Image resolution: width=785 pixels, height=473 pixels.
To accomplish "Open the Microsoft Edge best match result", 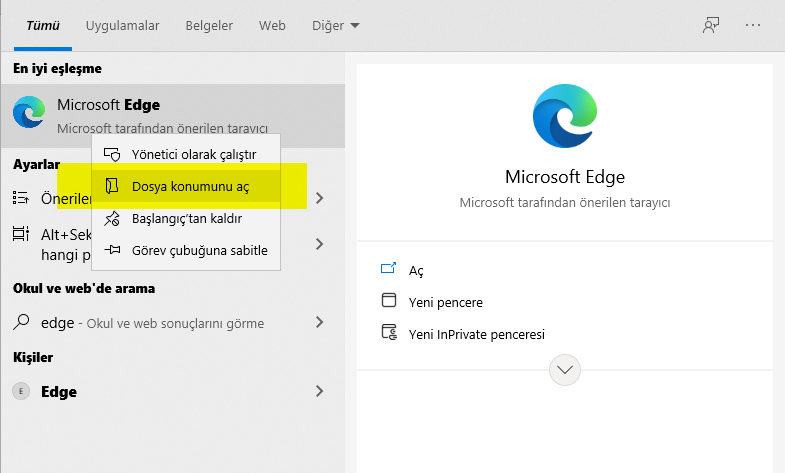I will (x=173, y=116).
